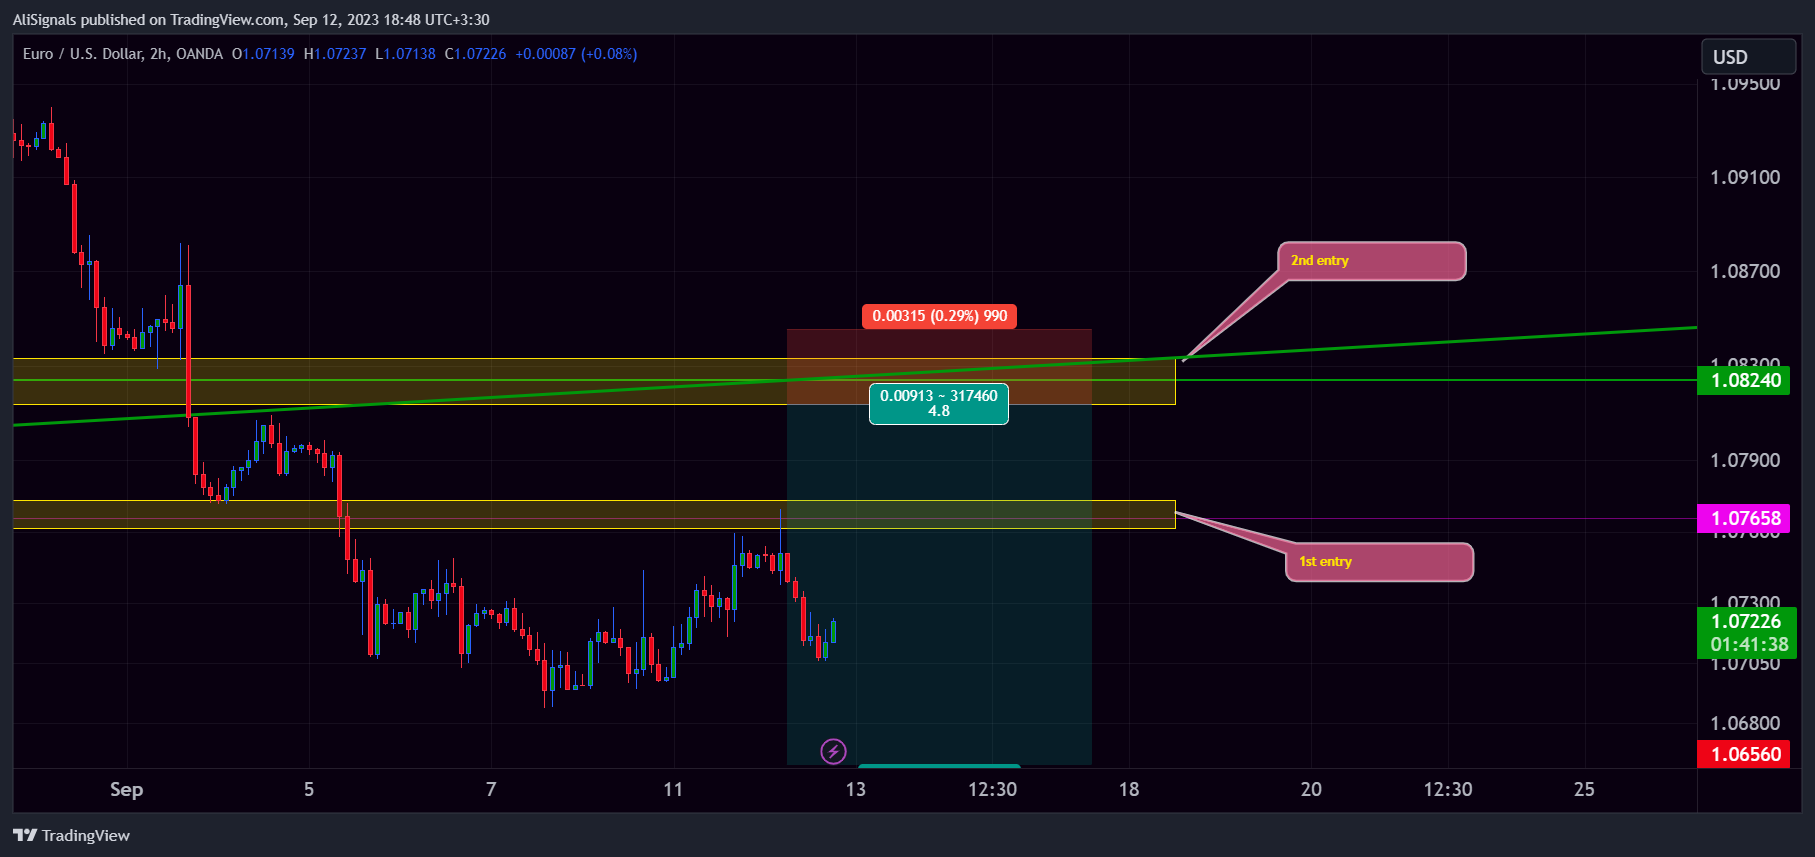Viewport: 1815px width, 857px height.
Task: Click the Sep date label on time axis
Action: (x=126, y=789)
